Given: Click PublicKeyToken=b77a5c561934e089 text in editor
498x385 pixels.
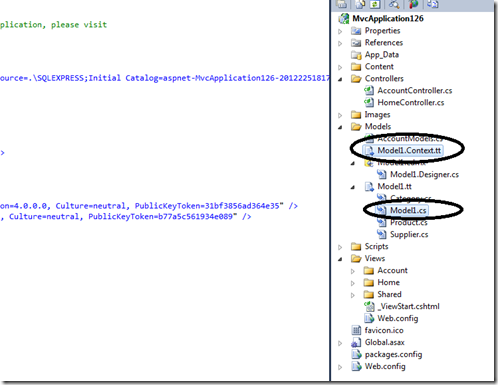Looking at the screenshot, I should click(160, 217).
